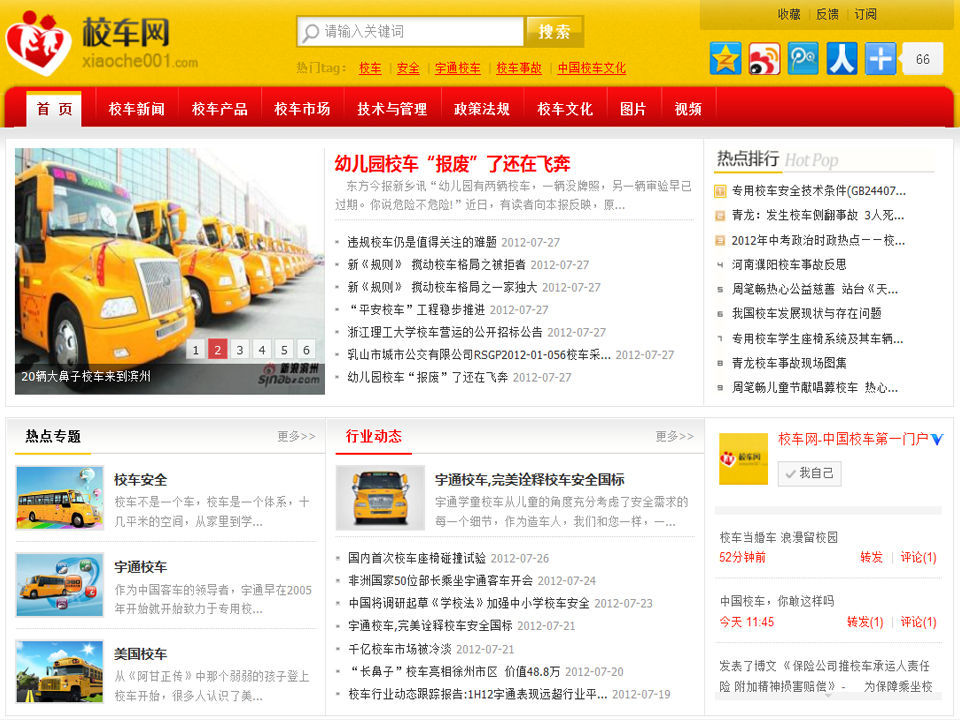The image size is (960, 720).
Task: Open the 技术与管理 menu item
Action: (x=392, y=109)
